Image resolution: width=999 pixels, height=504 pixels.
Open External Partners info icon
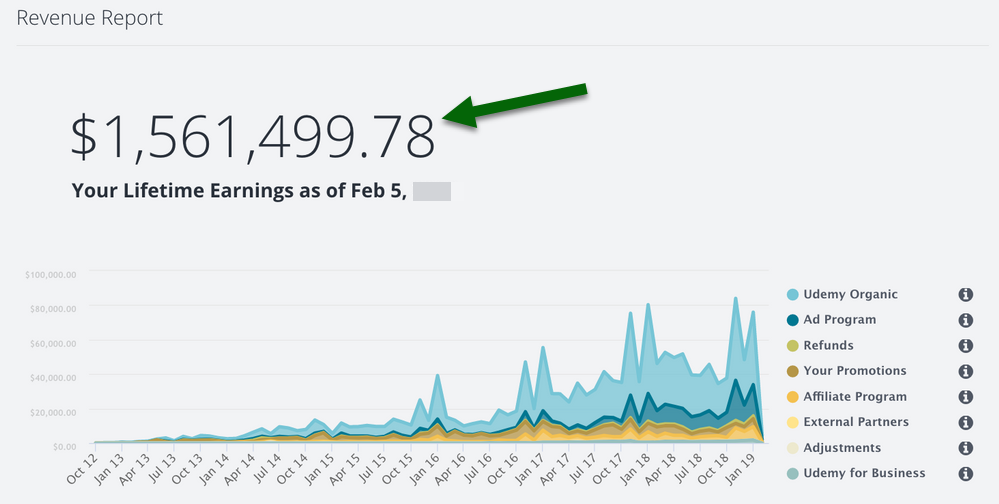tap(966, 422)
